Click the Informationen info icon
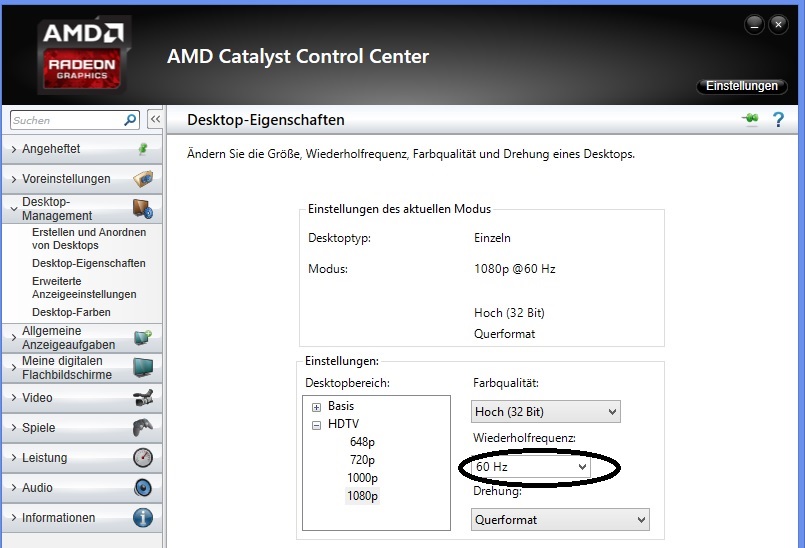 coord(143,517)
